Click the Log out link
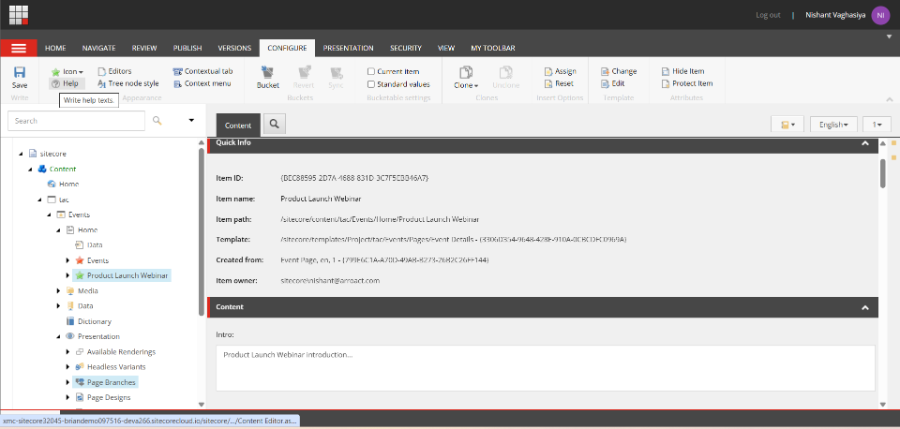Viewport: 900px width, 429px height. click(x=767, y=16)
